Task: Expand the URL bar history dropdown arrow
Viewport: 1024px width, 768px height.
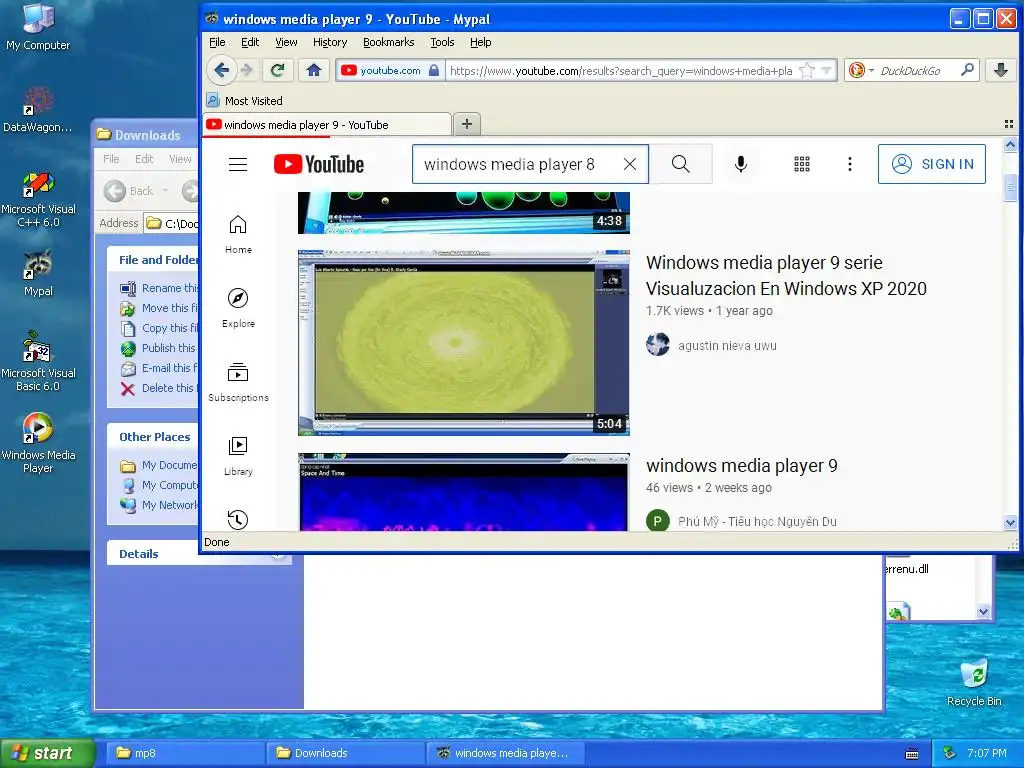Action: click(x=826, y=70)
